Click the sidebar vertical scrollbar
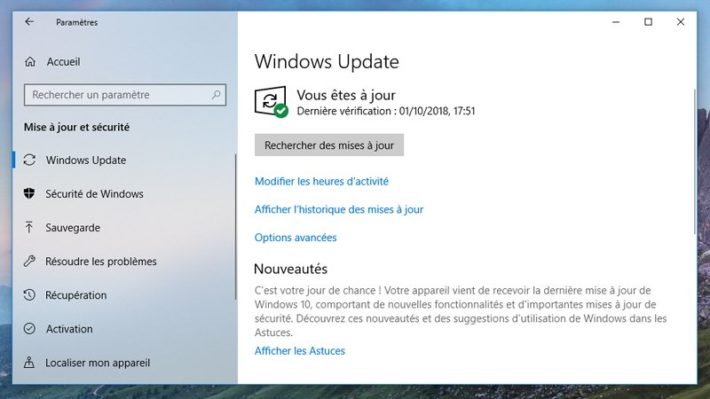 235,226
